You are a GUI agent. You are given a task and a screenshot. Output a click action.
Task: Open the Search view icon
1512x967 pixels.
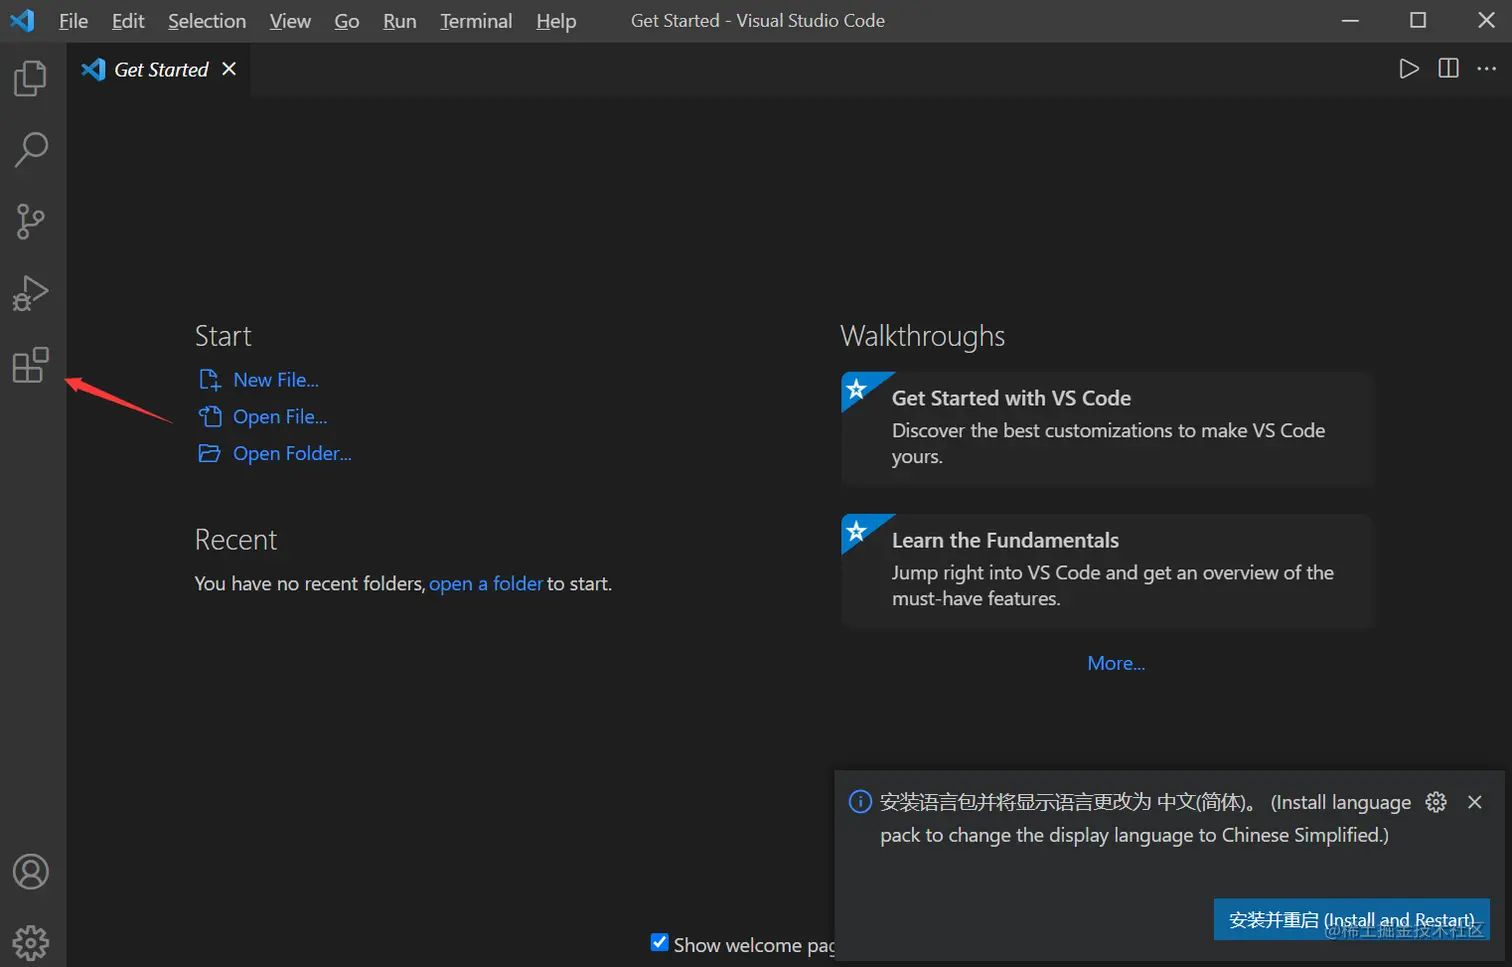click(x=31, y=150)
